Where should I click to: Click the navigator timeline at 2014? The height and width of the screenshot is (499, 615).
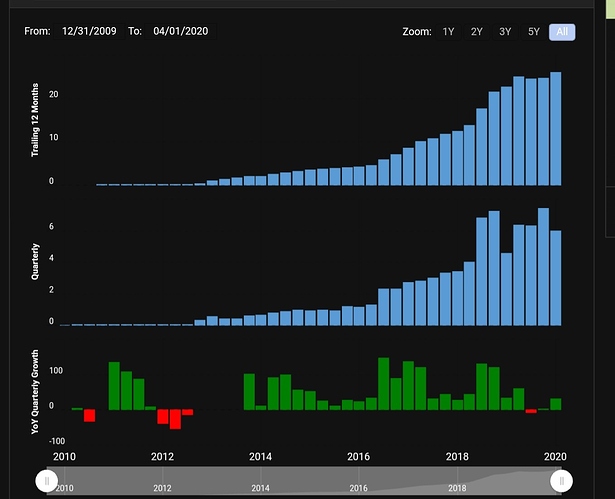260,488
